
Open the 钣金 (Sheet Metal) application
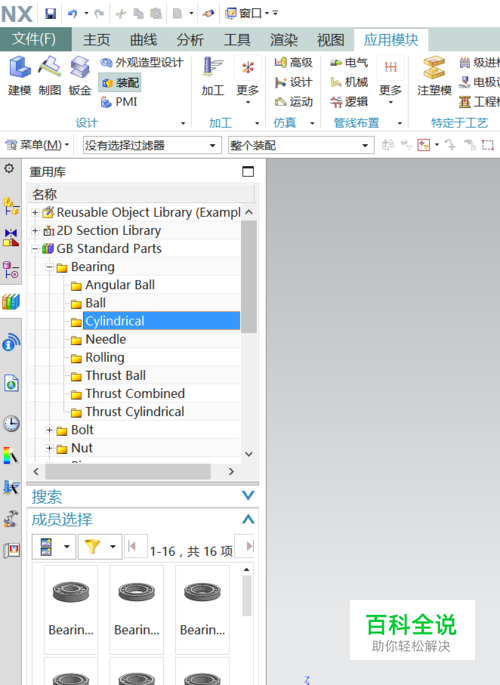tap(80, 76)
